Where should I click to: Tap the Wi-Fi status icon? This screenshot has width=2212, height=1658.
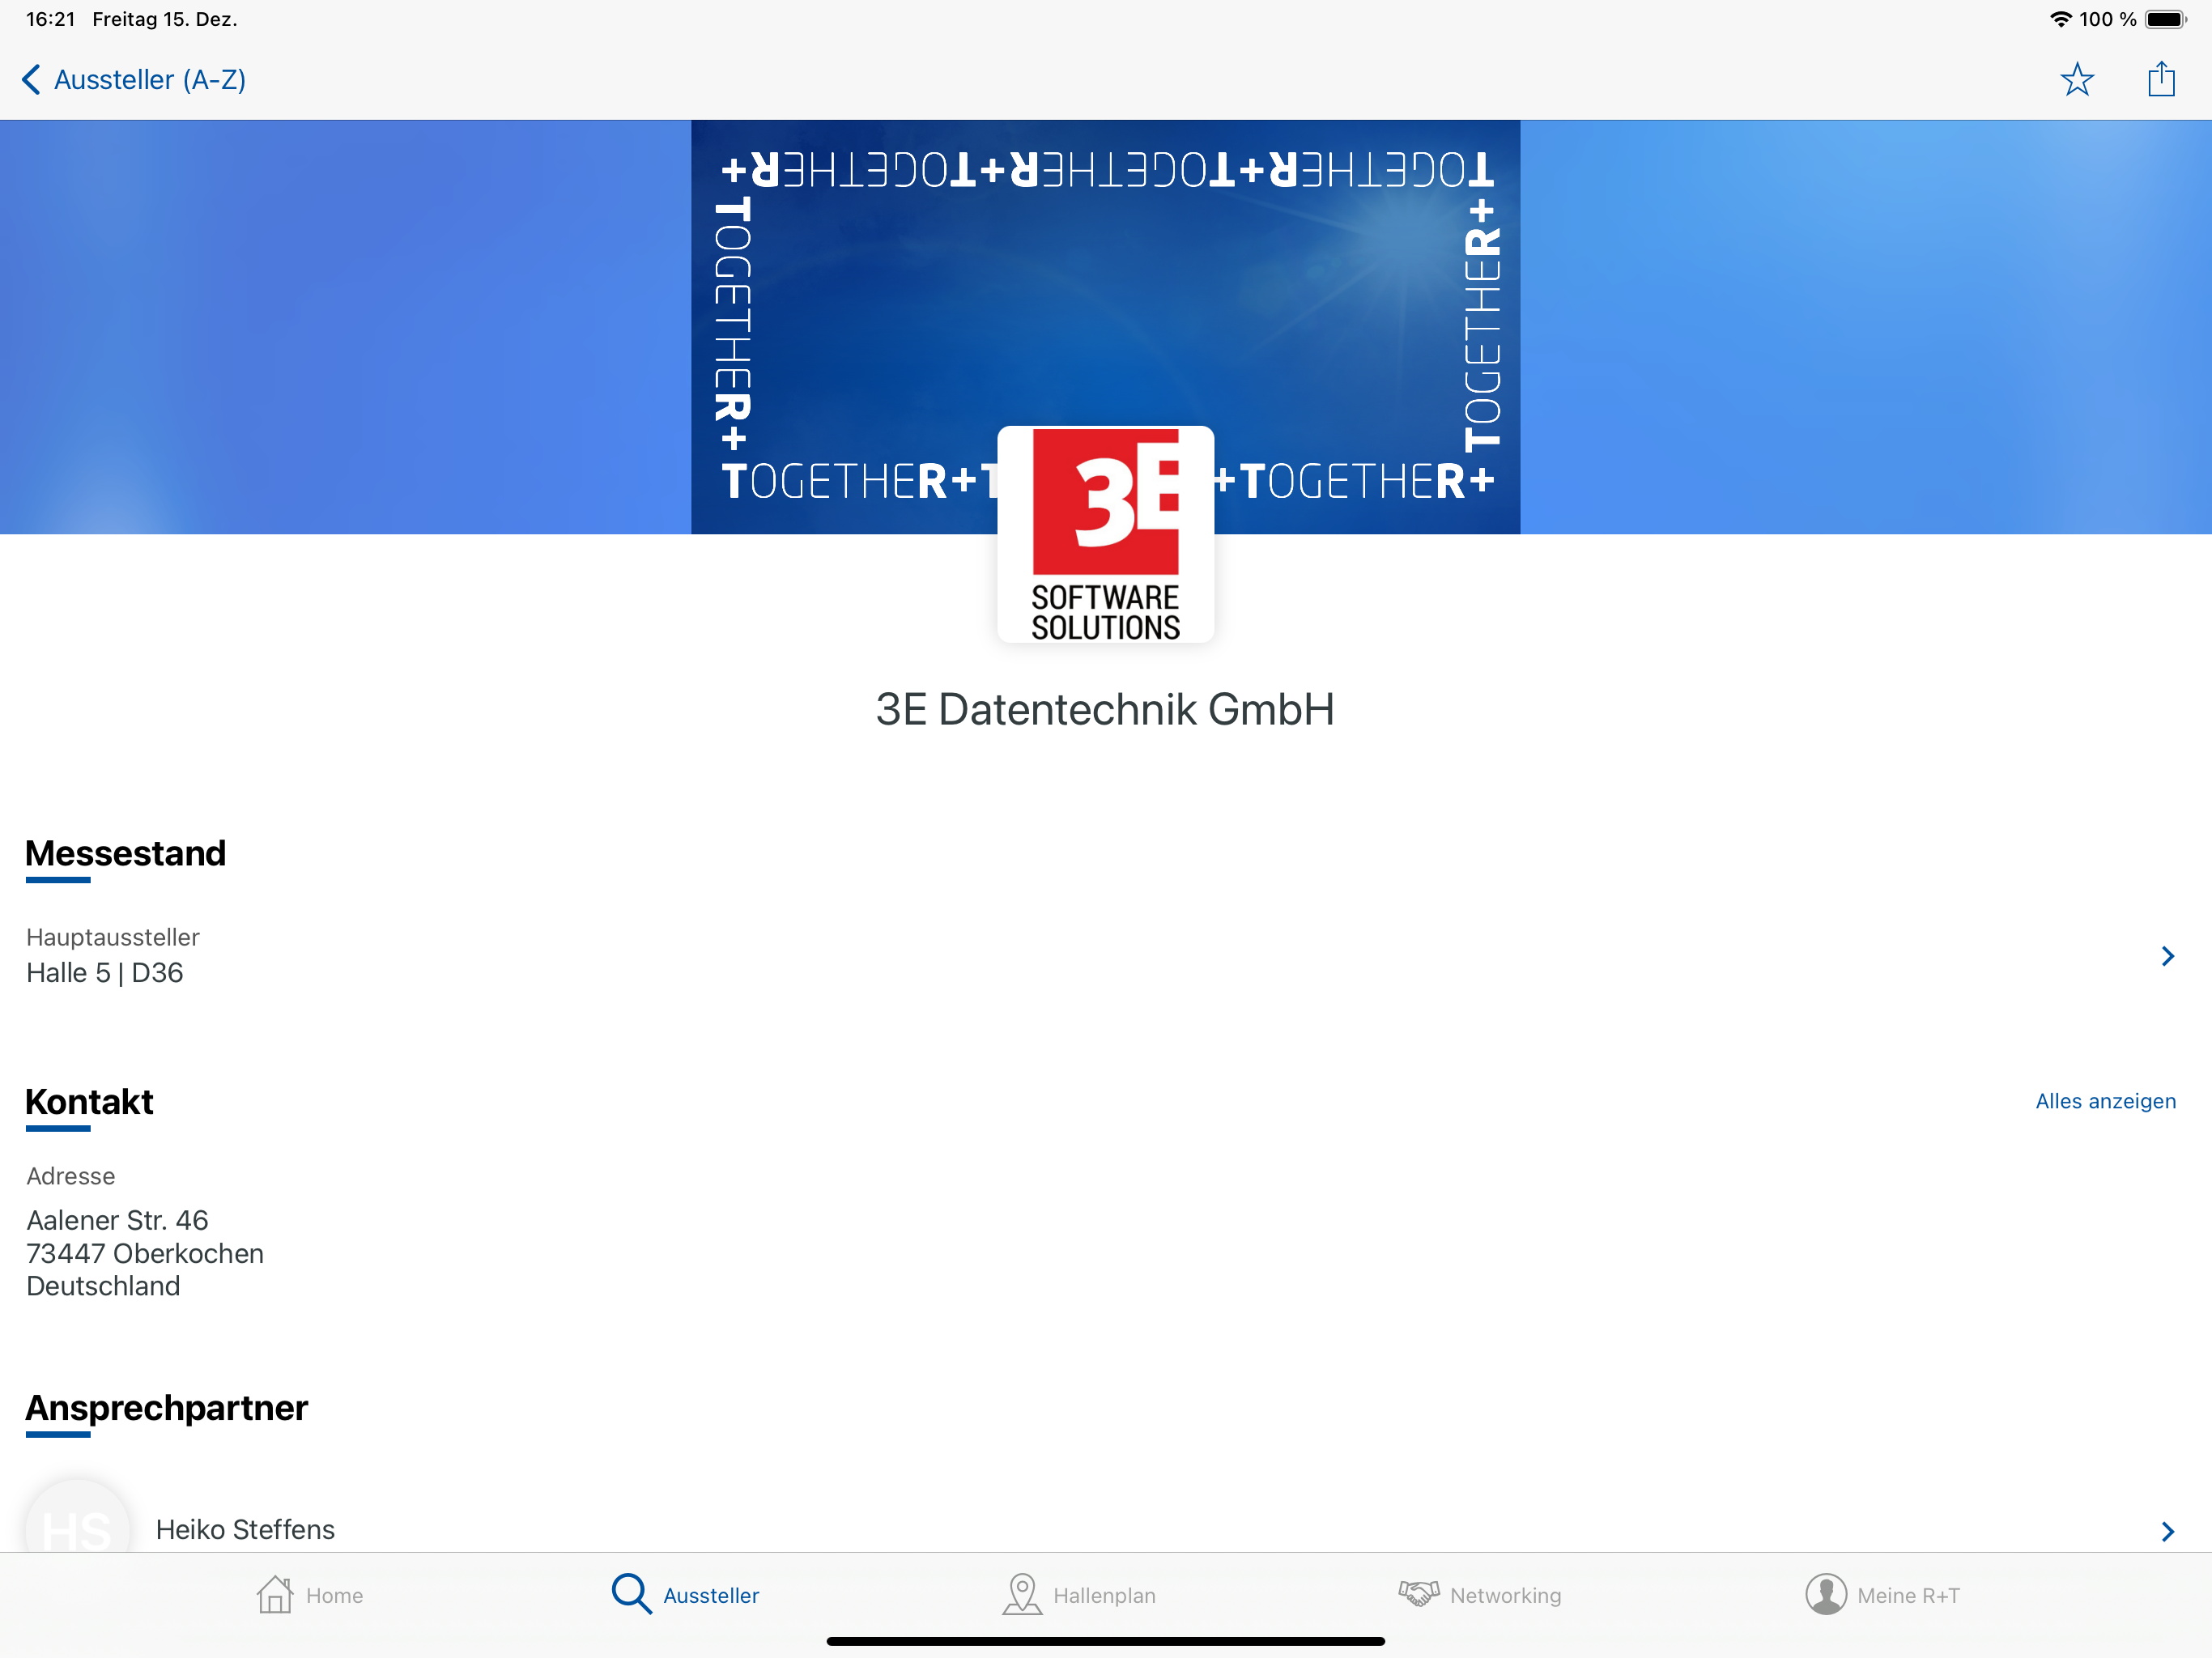click(x=2060, y=19)
